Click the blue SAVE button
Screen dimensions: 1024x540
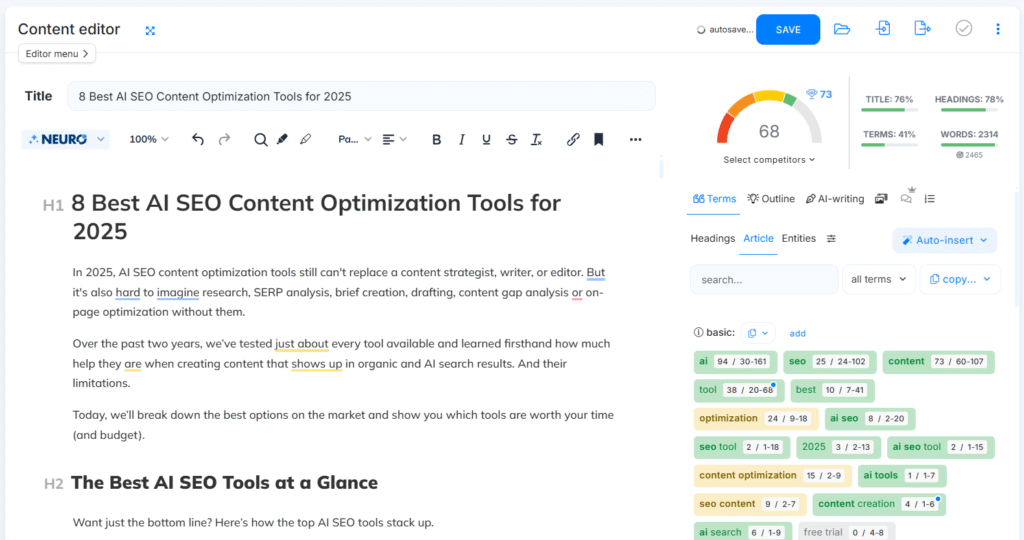pyautogui.click(x=788, y=30)
